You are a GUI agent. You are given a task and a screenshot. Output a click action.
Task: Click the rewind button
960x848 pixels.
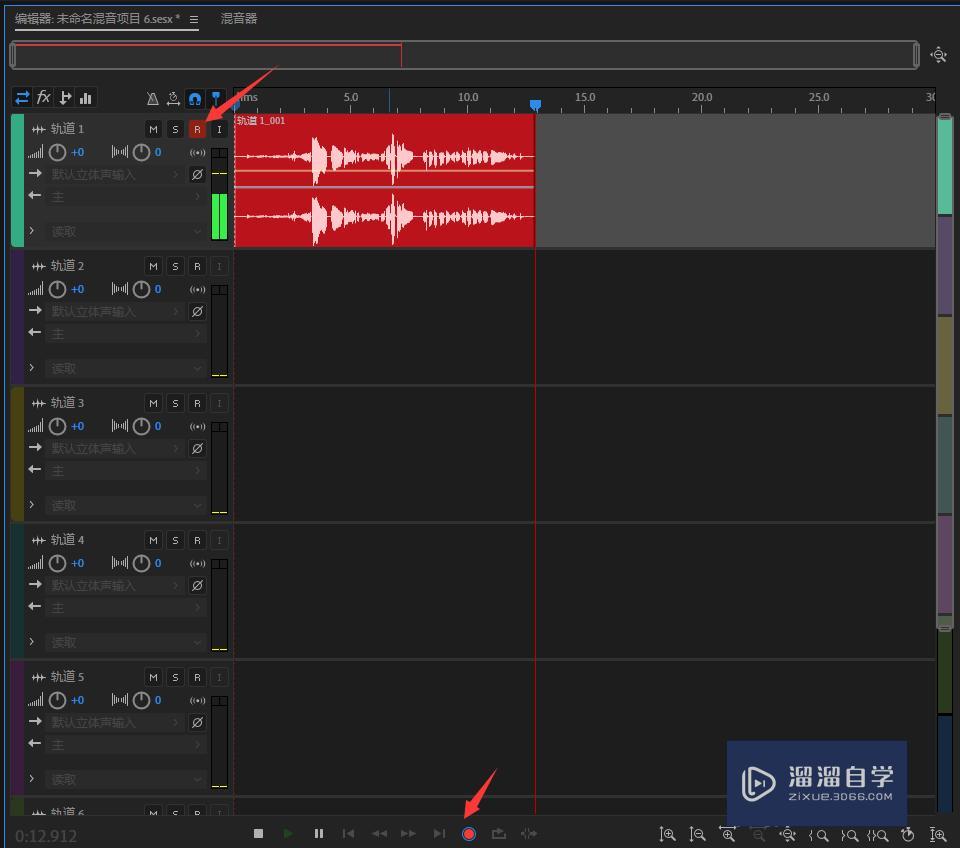[x=379, y=833]
